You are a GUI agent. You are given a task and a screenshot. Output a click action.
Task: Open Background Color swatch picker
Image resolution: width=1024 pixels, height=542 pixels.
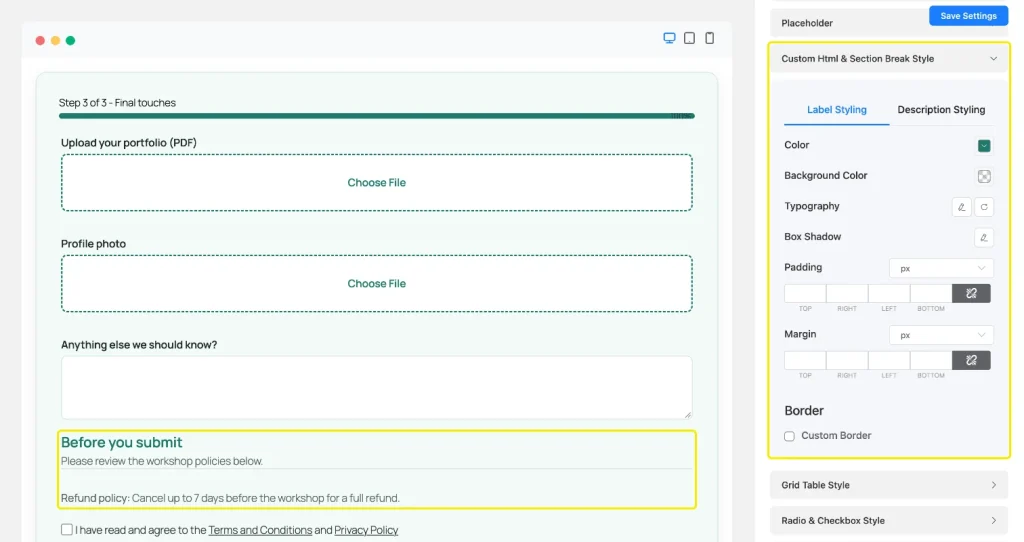click(x=984, y=176)
